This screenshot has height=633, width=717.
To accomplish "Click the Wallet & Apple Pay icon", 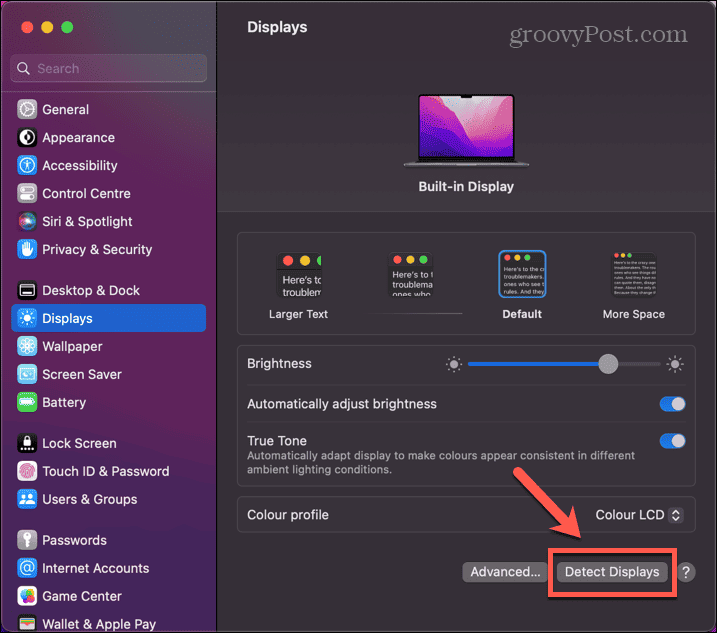I will 27,623.
